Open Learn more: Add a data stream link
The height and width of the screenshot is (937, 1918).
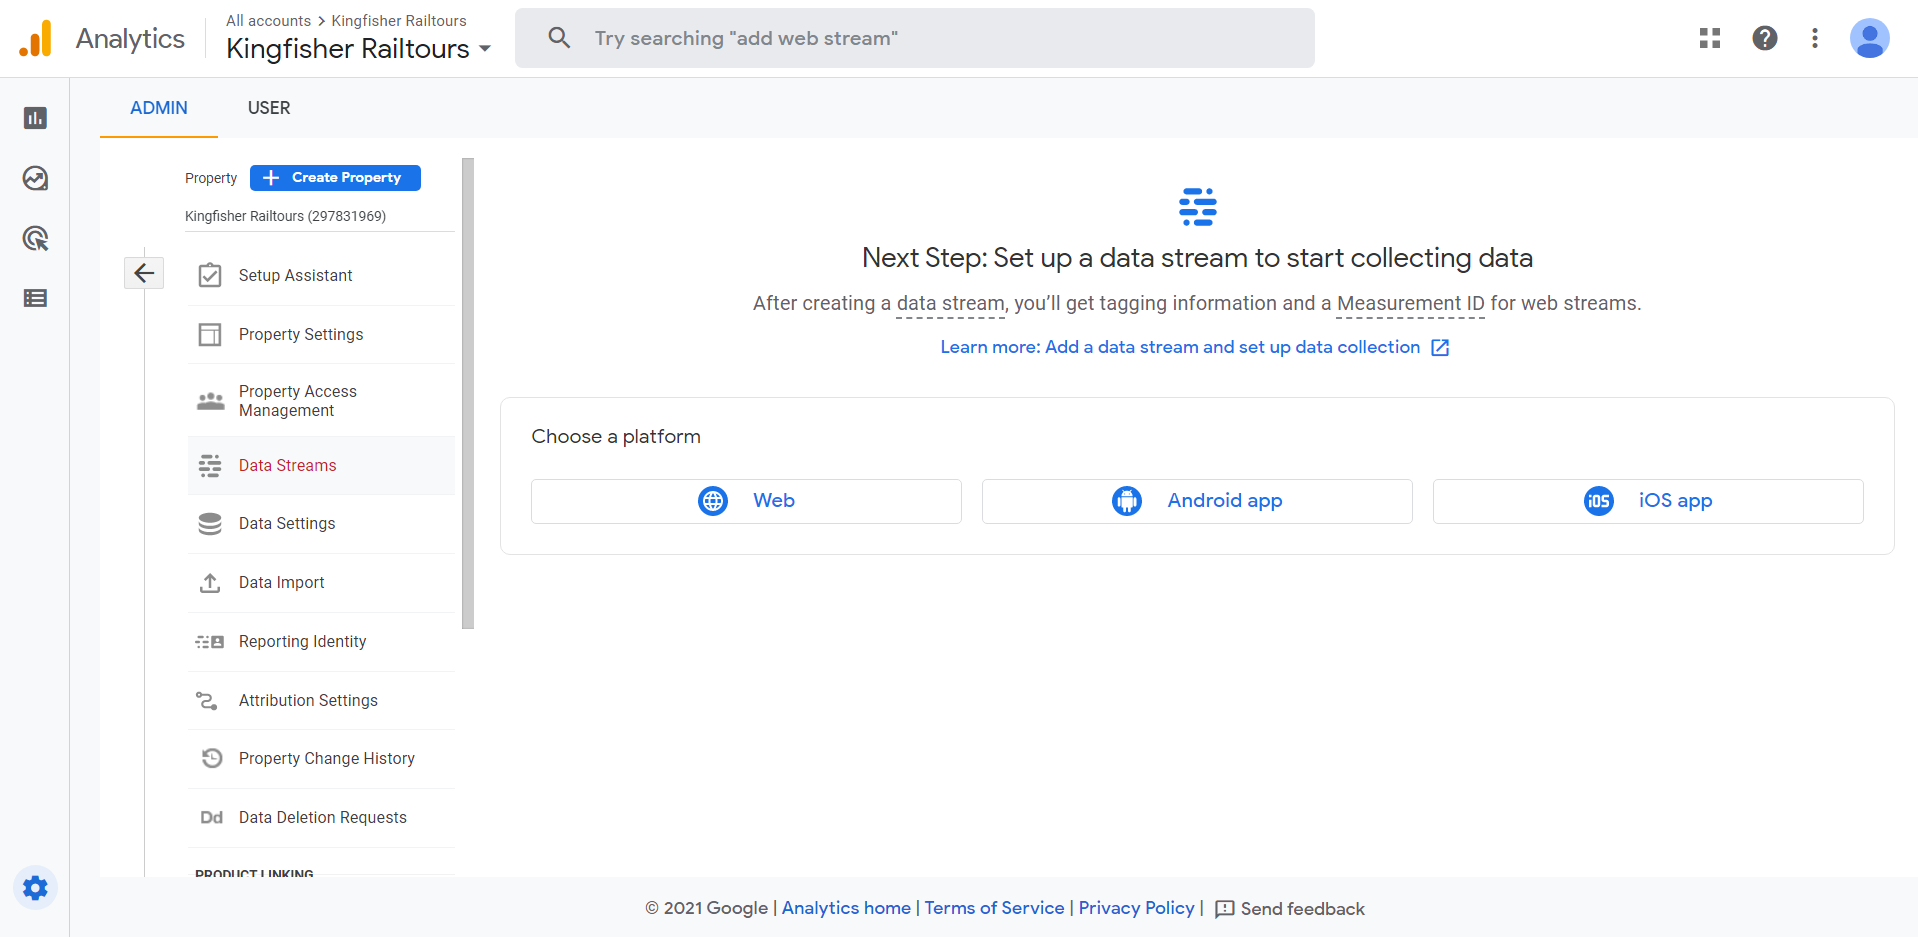click(1180, 347)
